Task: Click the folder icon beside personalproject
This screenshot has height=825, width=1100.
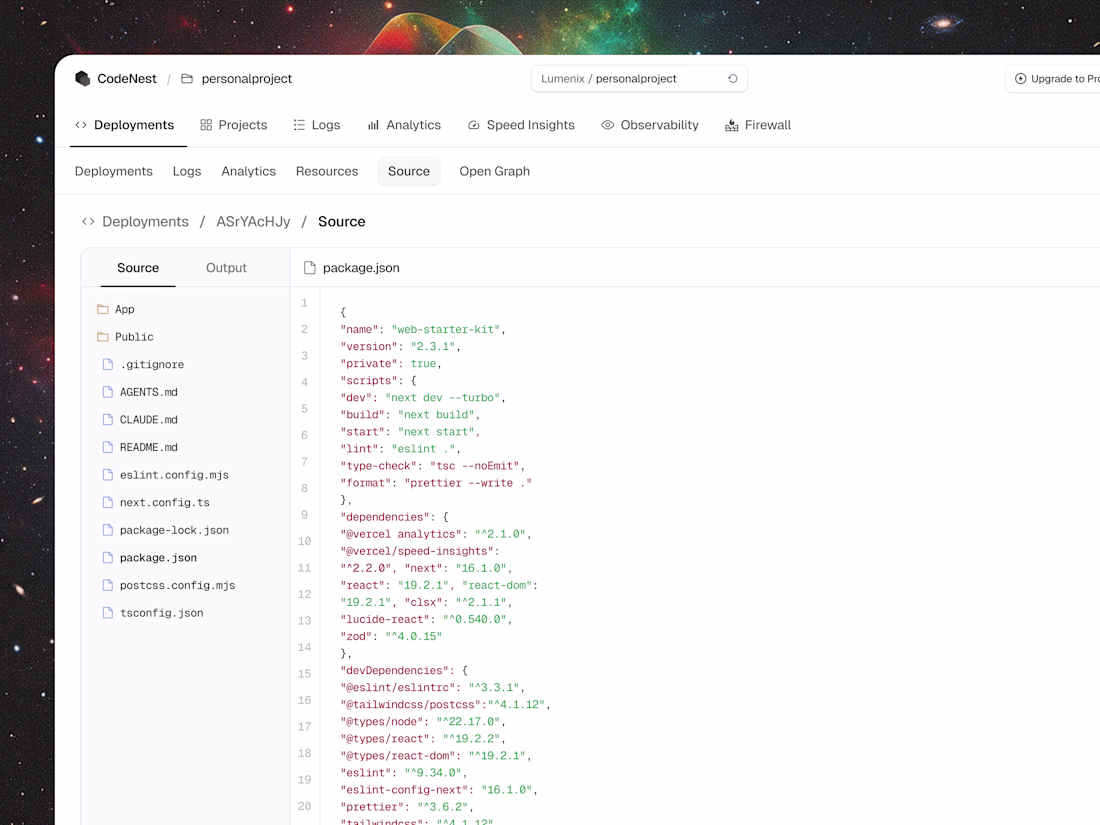Action: (x=187, y=79)
